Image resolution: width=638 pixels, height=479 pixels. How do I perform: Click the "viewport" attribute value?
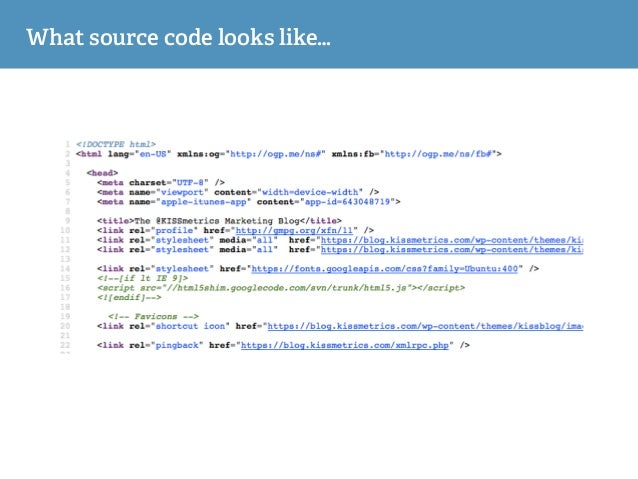coord(182,192)
